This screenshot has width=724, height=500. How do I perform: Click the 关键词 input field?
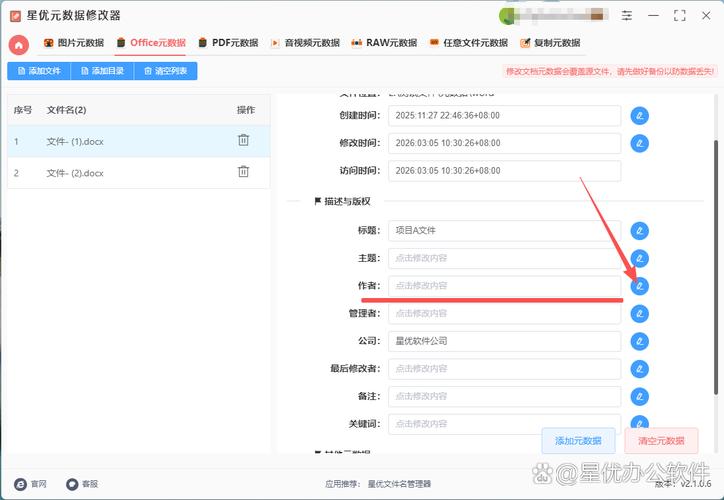coord(504,424)
